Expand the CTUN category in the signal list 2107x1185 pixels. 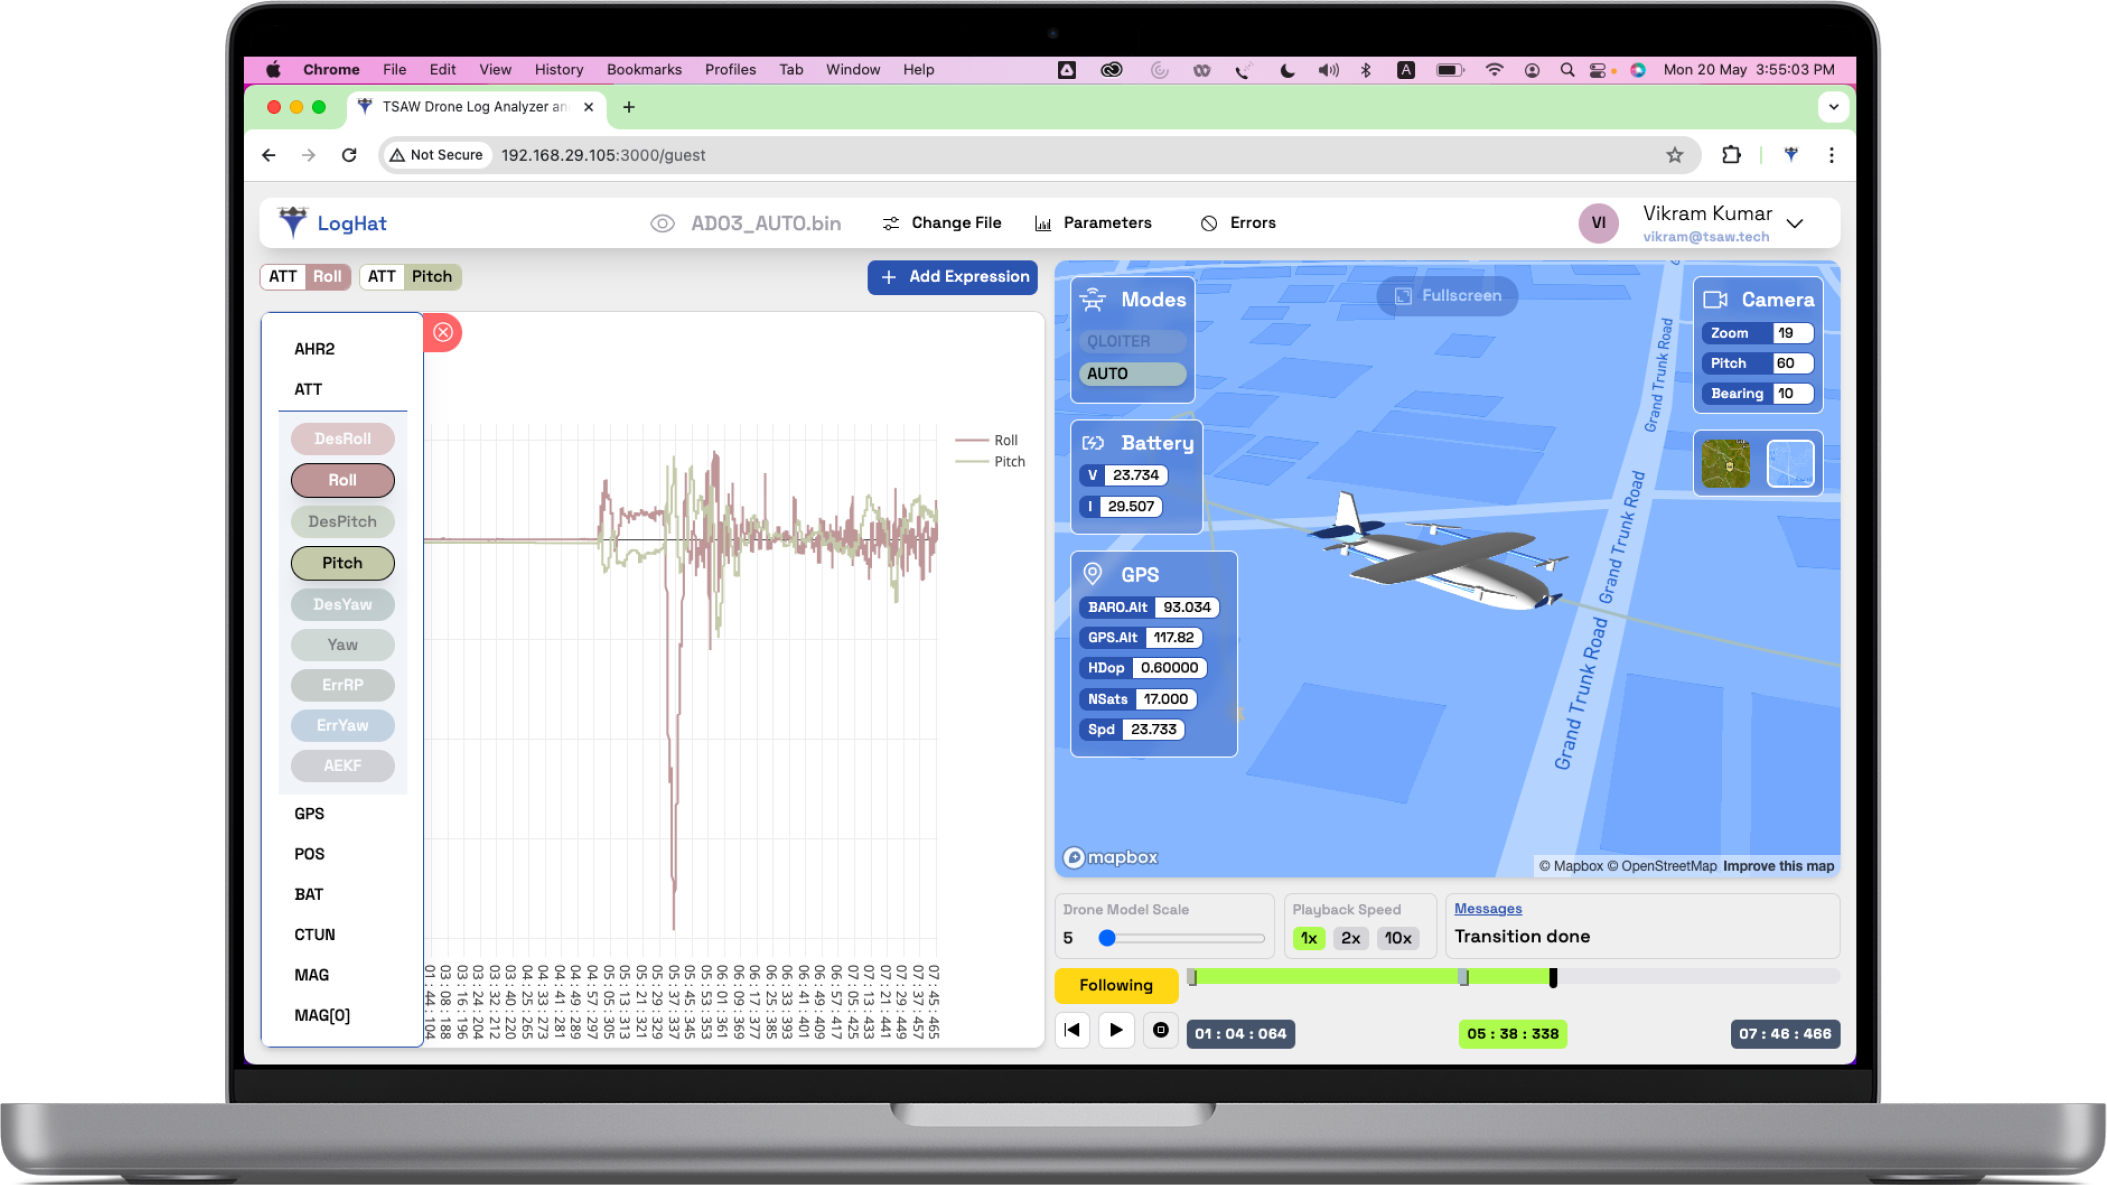coord(313,933)
